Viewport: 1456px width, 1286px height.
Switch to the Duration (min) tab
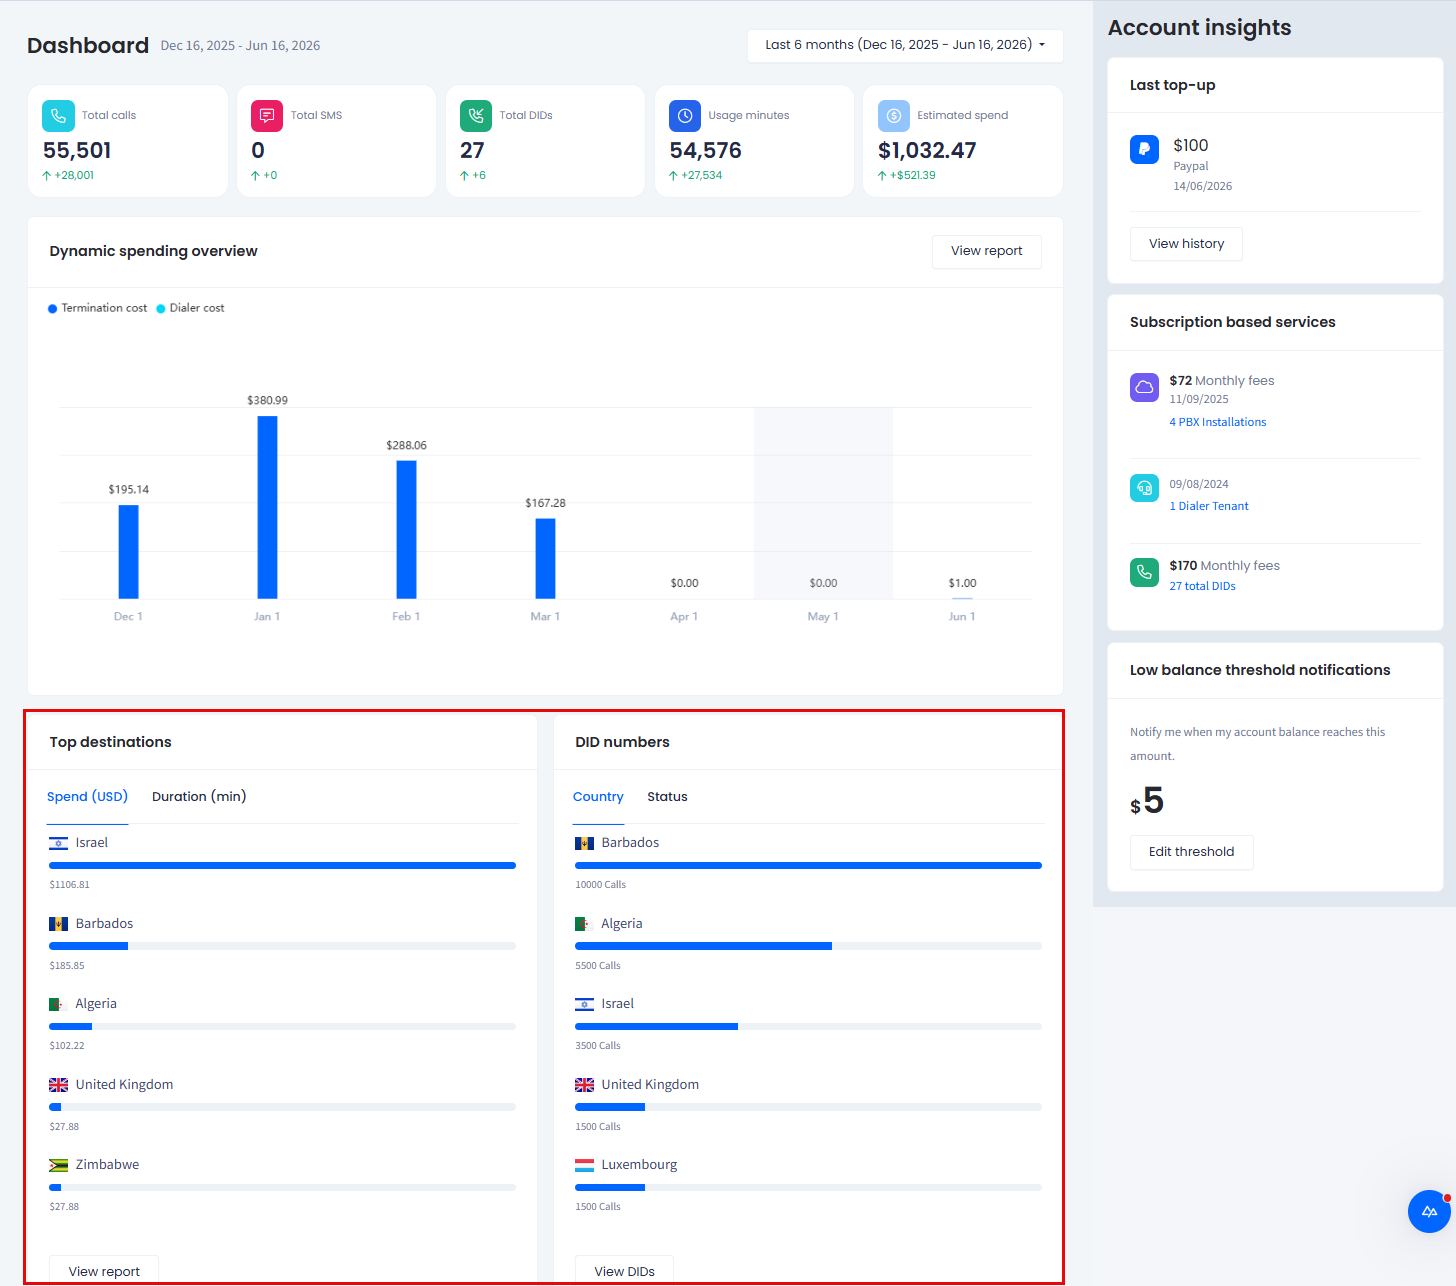(199, 797)
